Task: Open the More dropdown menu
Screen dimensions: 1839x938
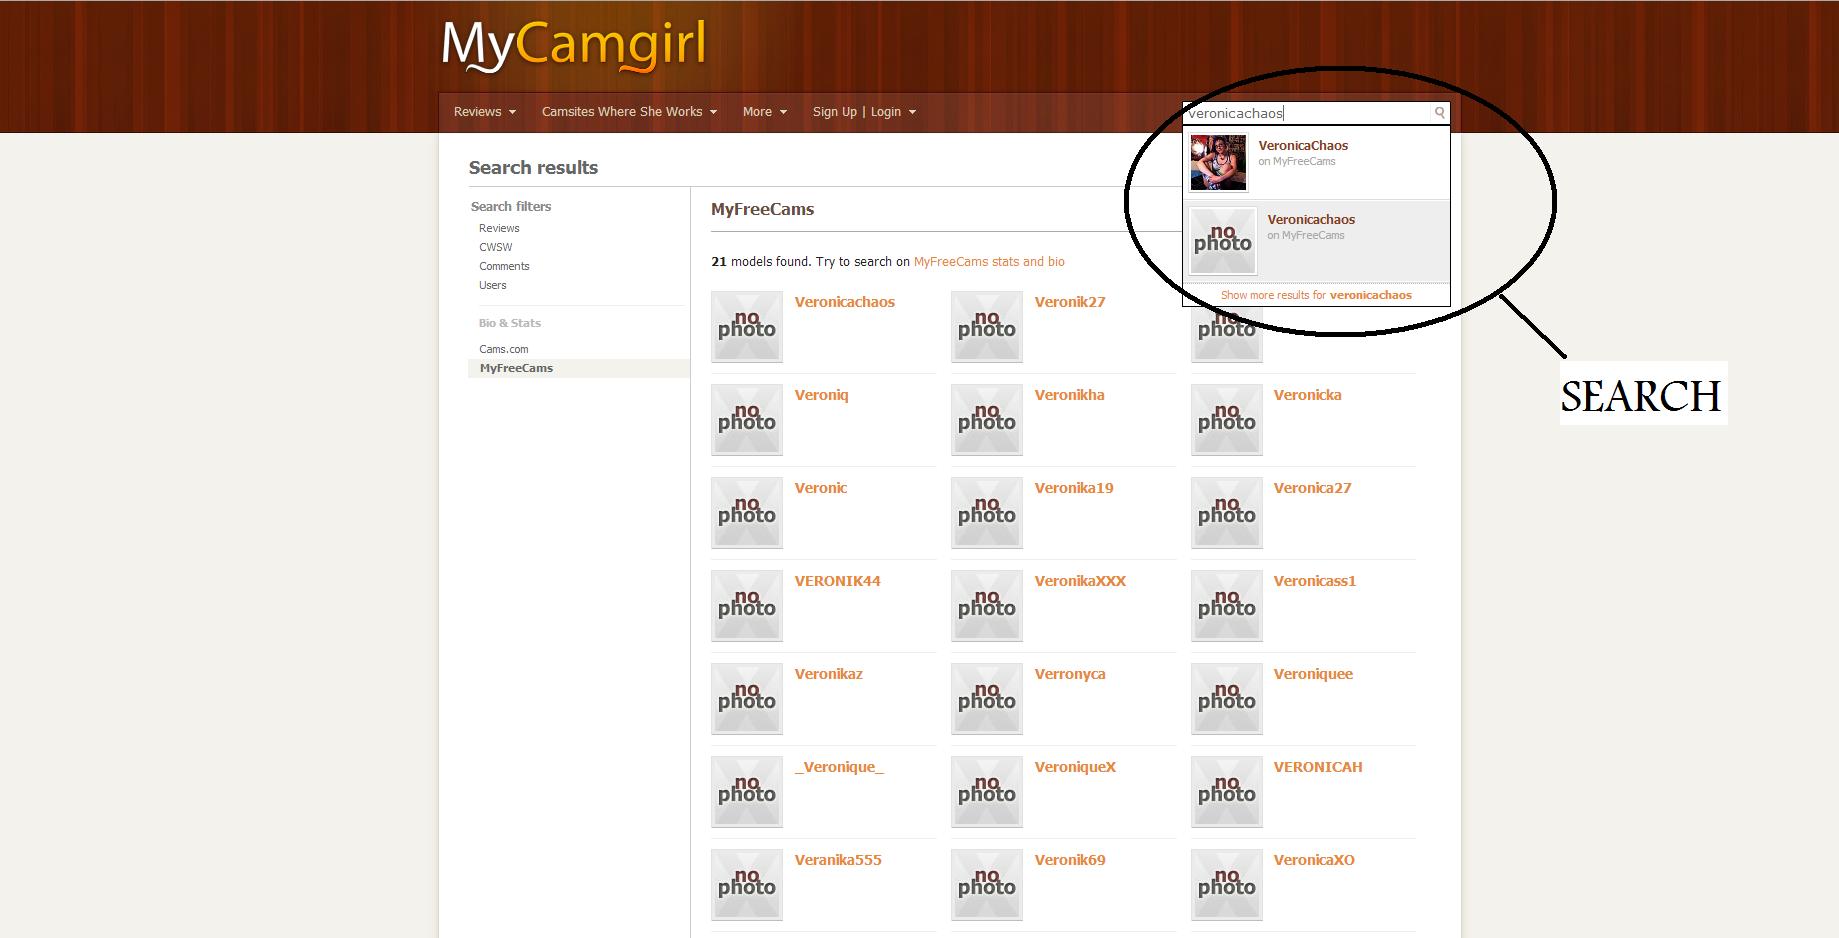Action: 765,112
